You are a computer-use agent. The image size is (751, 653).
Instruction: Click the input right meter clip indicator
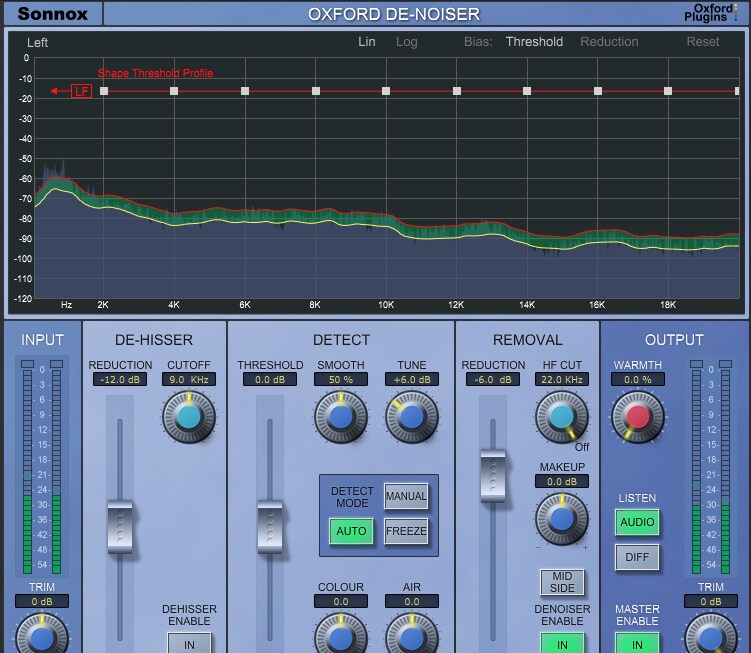(57, 364)
